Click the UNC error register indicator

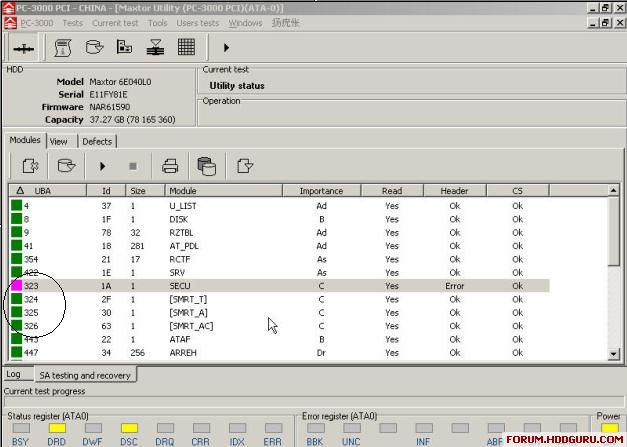click(x=351, y=428)
